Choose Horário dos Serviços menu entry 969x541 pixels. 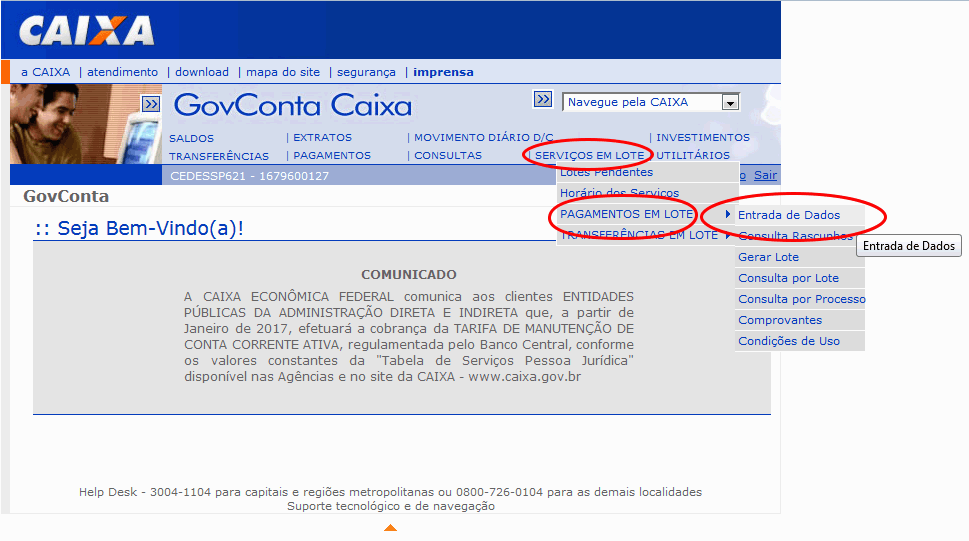(x=648, y=193)
